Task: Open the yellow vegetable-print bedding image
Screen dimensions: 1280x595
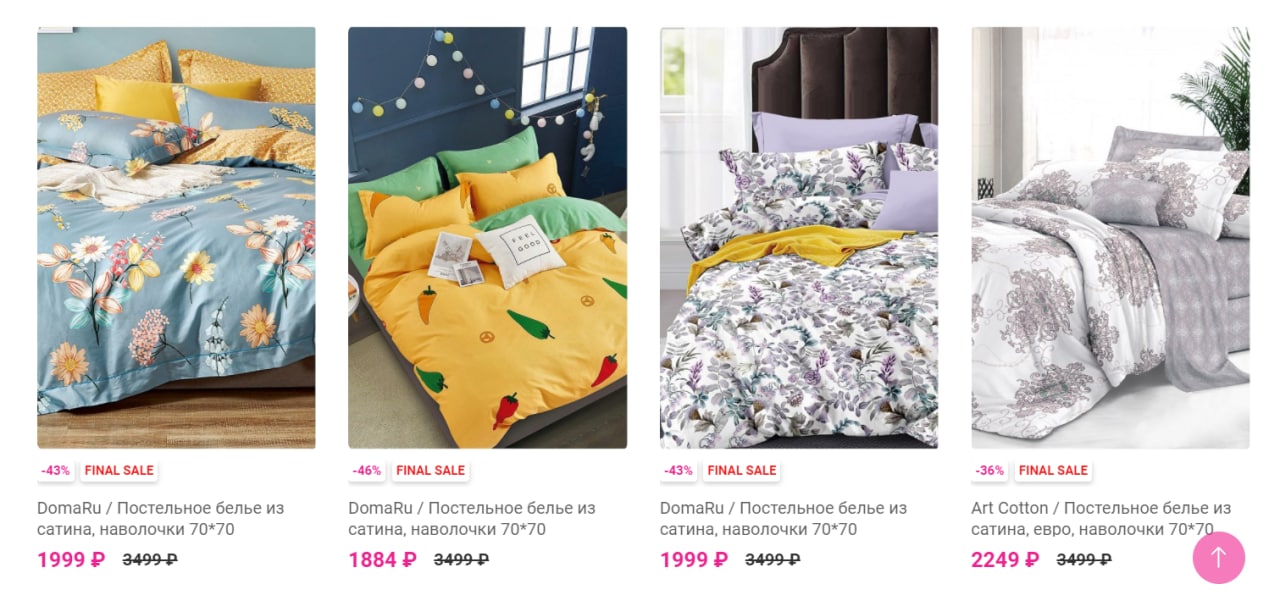Action: coord(487,237)
